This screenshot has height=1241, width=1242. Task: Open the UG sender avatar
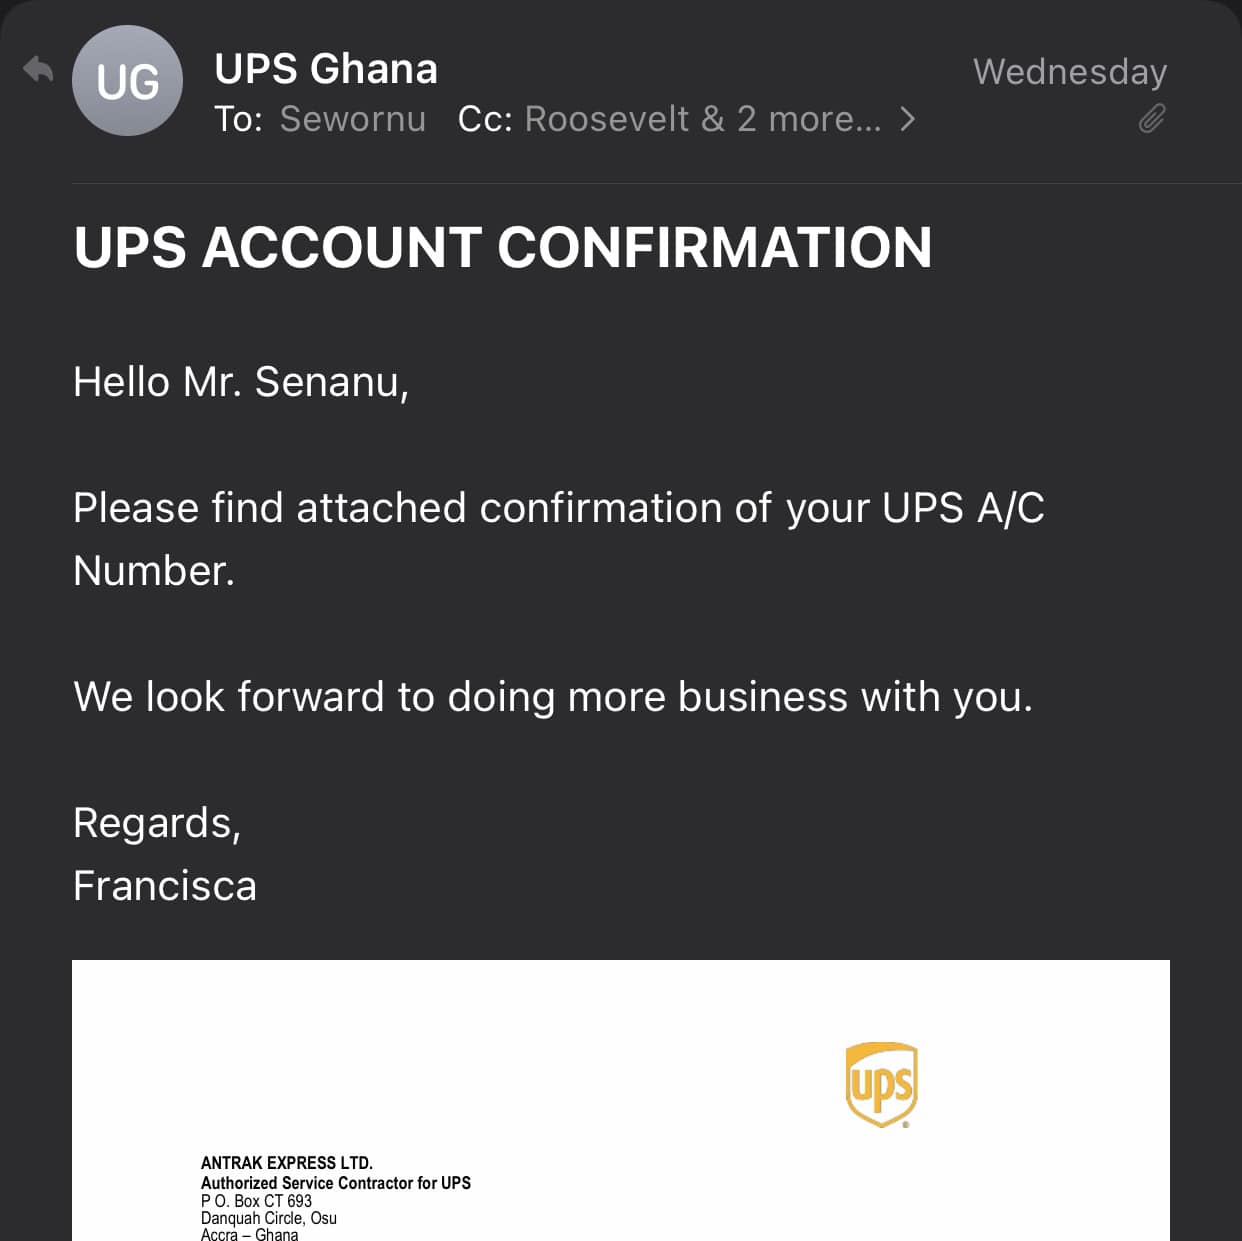[127, 81]
